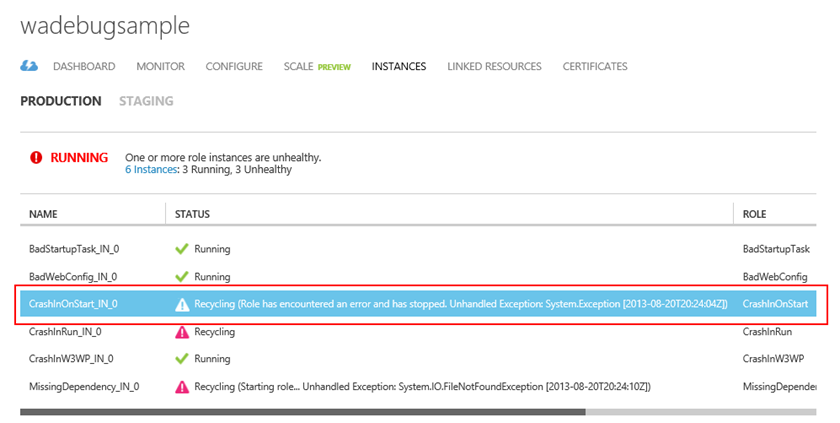Click the horizontal scrollbar below the table
840x423 pixels.
(302, 410)
